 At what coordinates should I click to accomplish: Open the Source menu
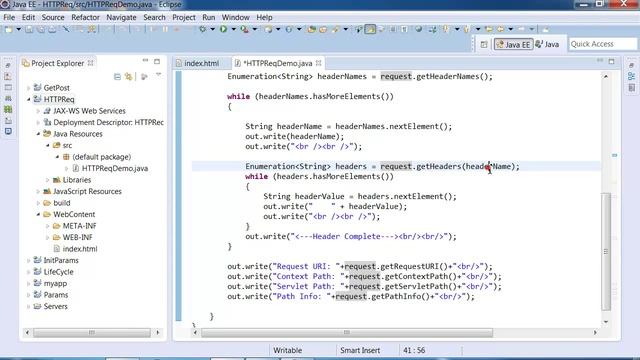coord(53,18)
